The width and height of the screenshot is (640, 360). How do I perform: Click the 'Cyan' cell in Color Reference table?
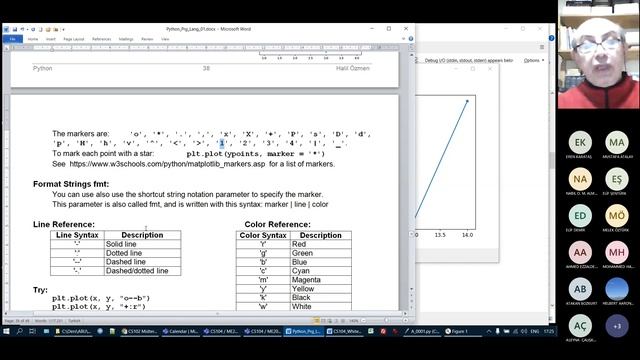click(321, 271)
